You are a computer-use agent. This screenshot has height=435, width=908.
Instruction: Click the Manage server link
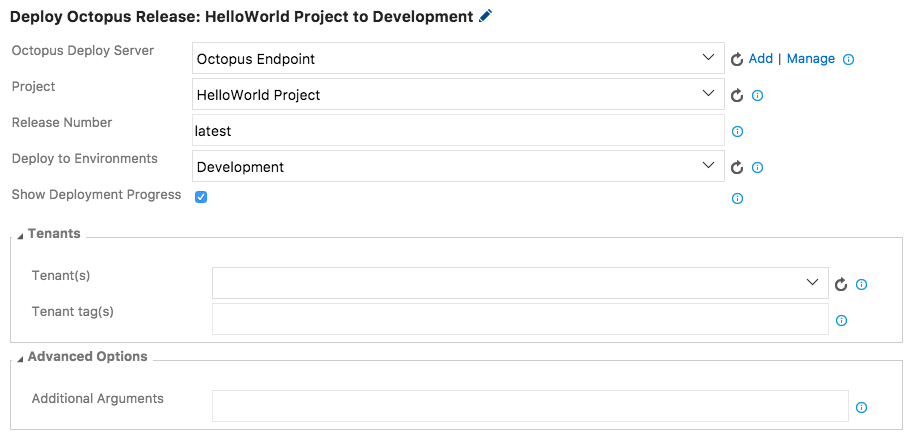(x=811, y=59)
